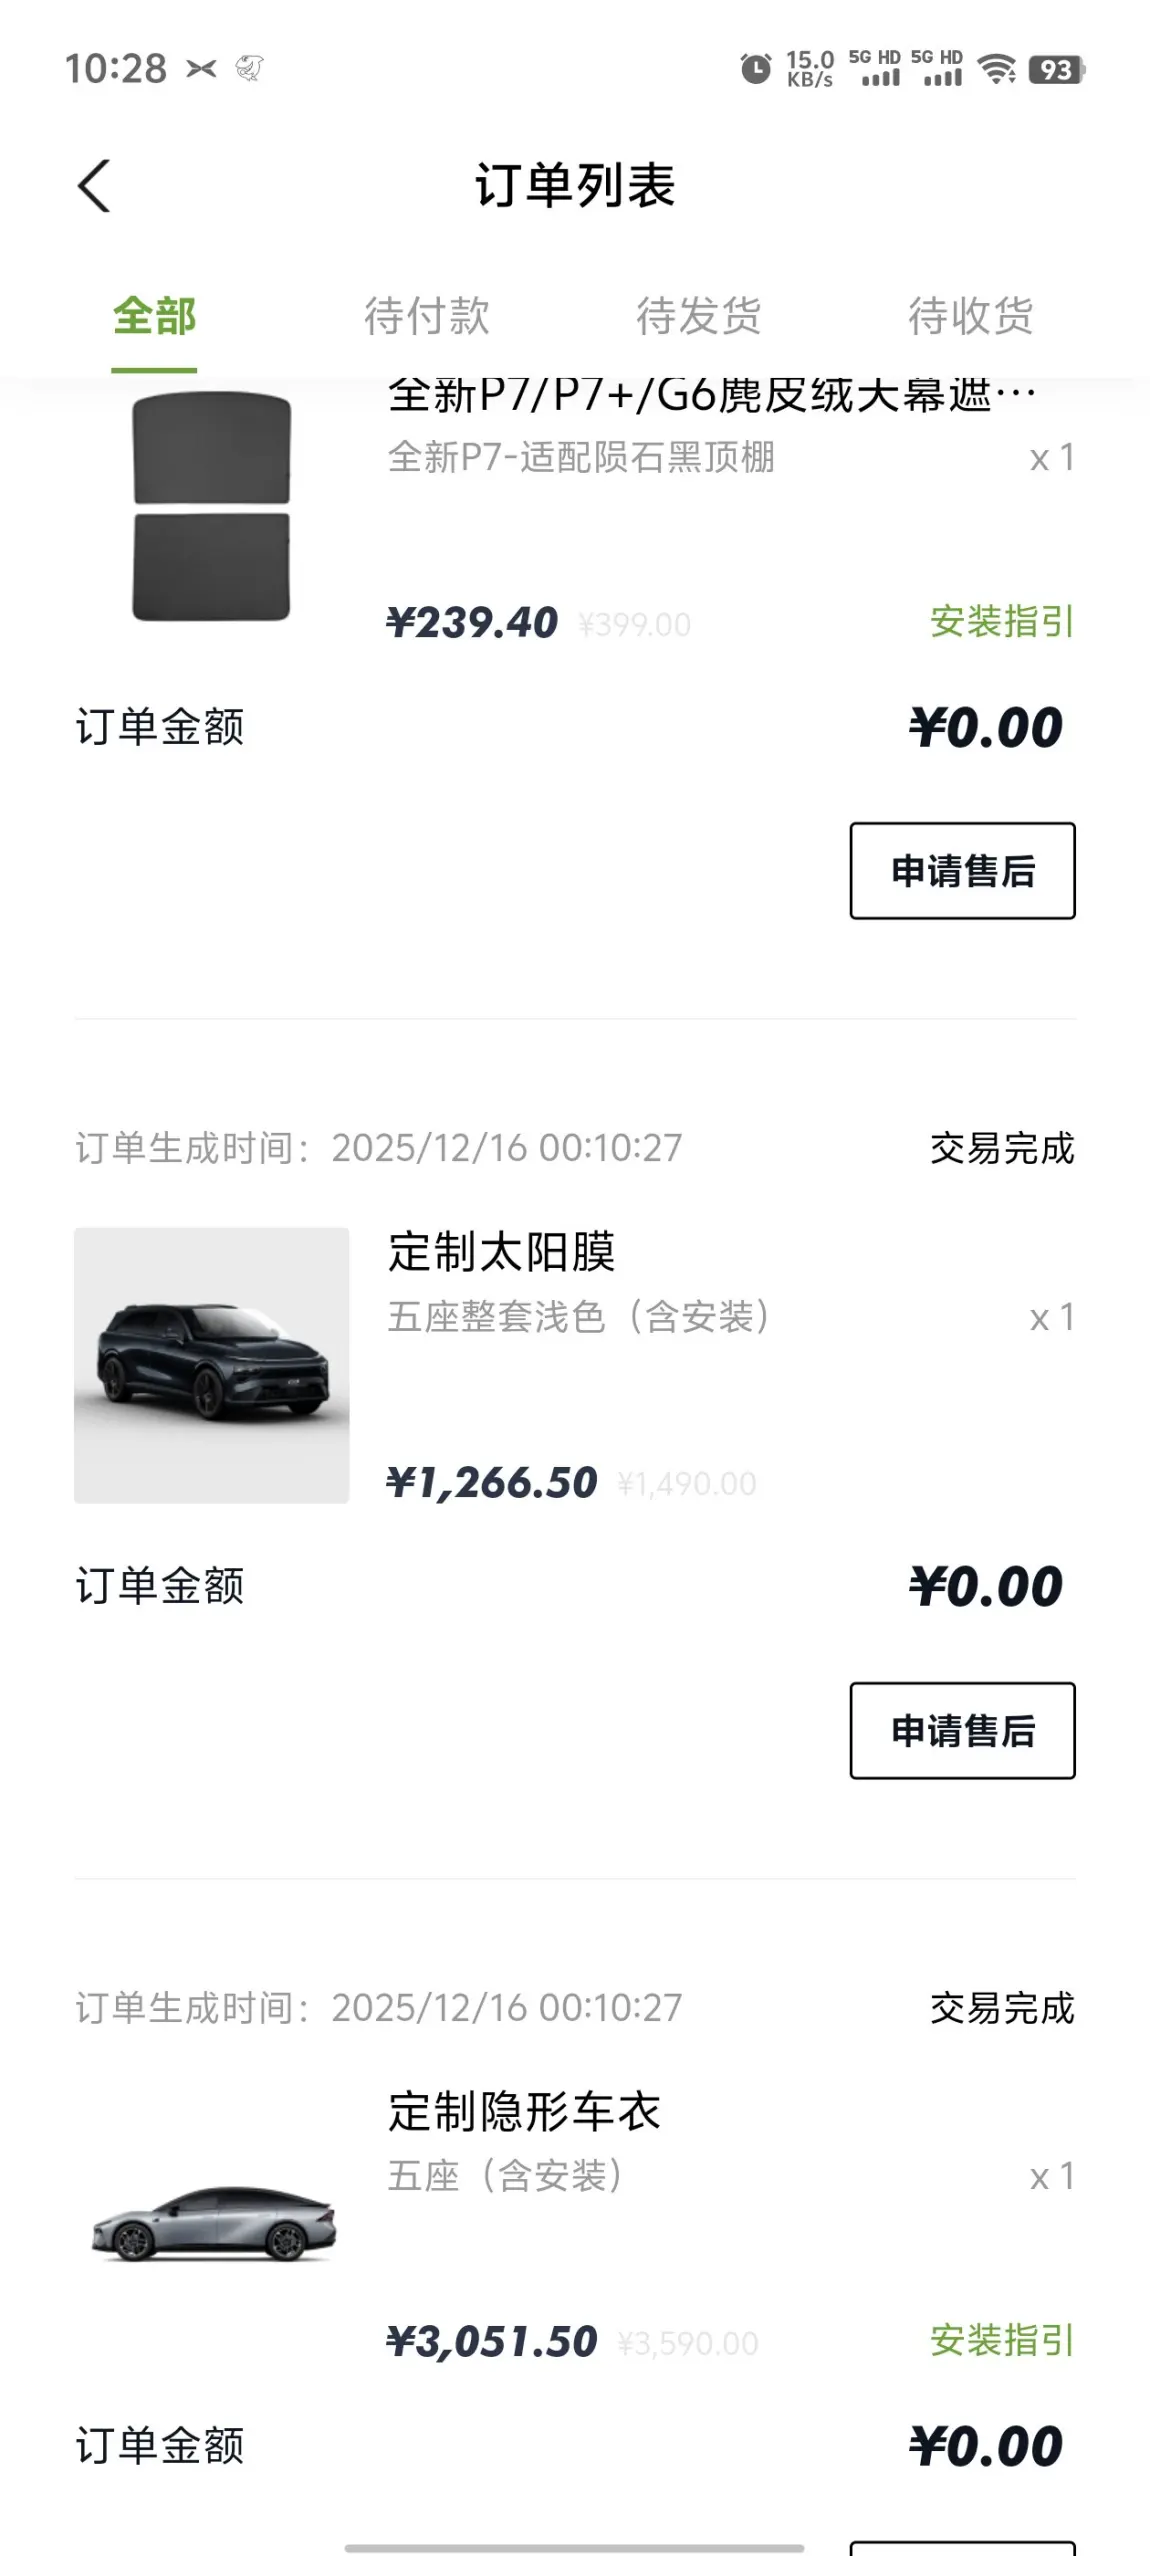Open the 定制隐形车衣 product title
Viewport: 1150px width, 2556px height.
pyautogui.click(x=525, y=2112)
